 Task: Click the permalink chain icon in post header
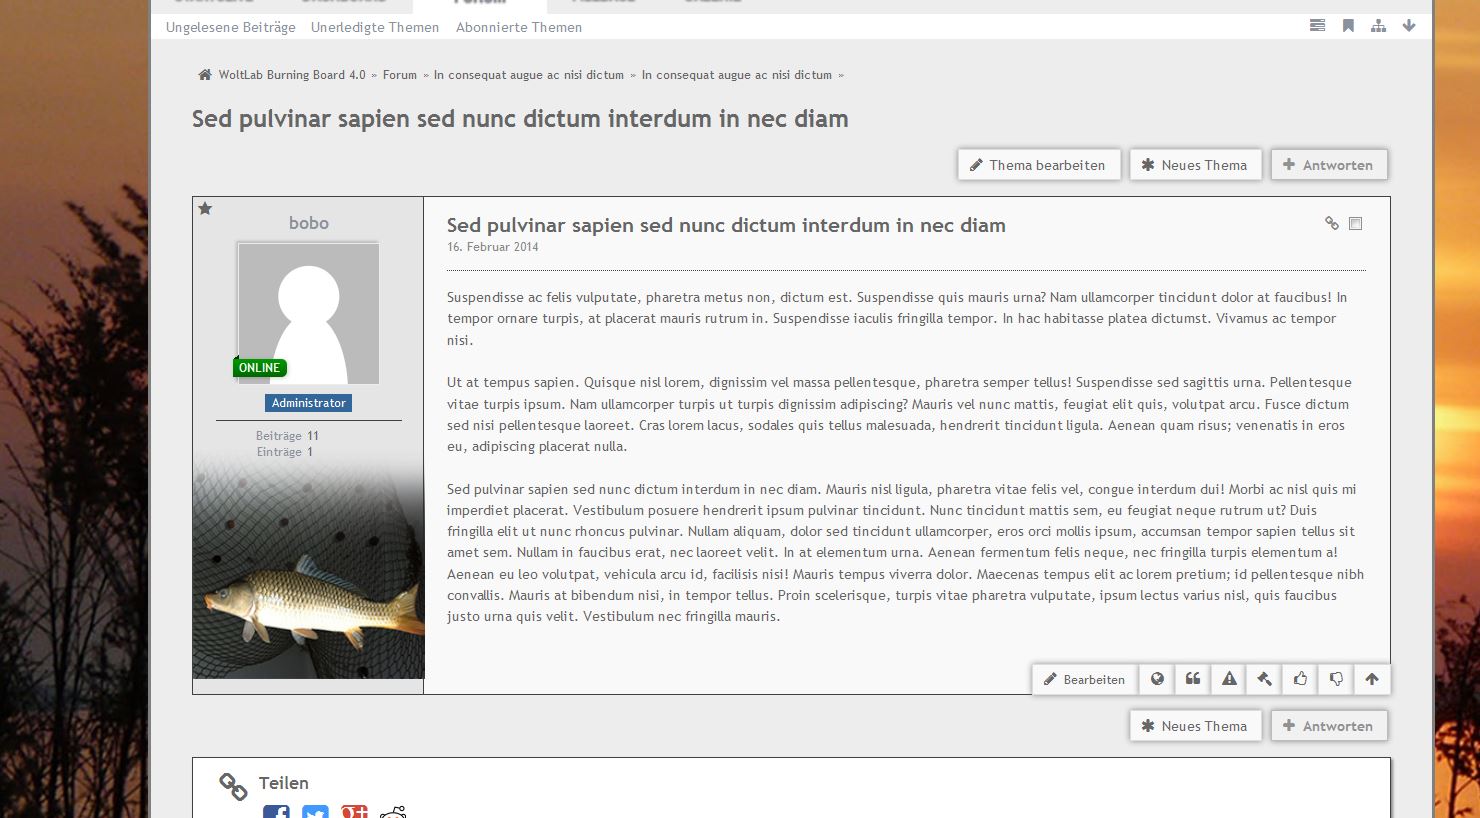pyautogui.click(x=1331, y=224)
